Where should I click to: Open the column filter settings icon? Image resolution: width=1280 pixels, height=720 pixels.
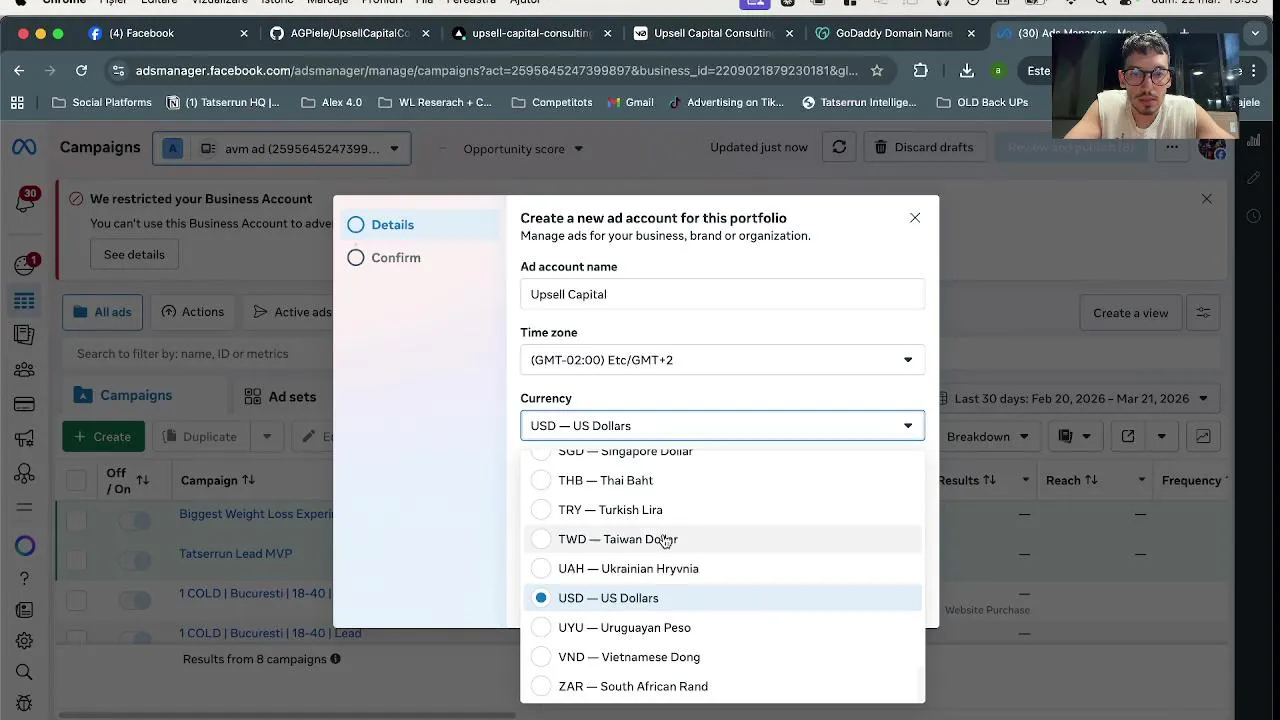point(1203,313)
